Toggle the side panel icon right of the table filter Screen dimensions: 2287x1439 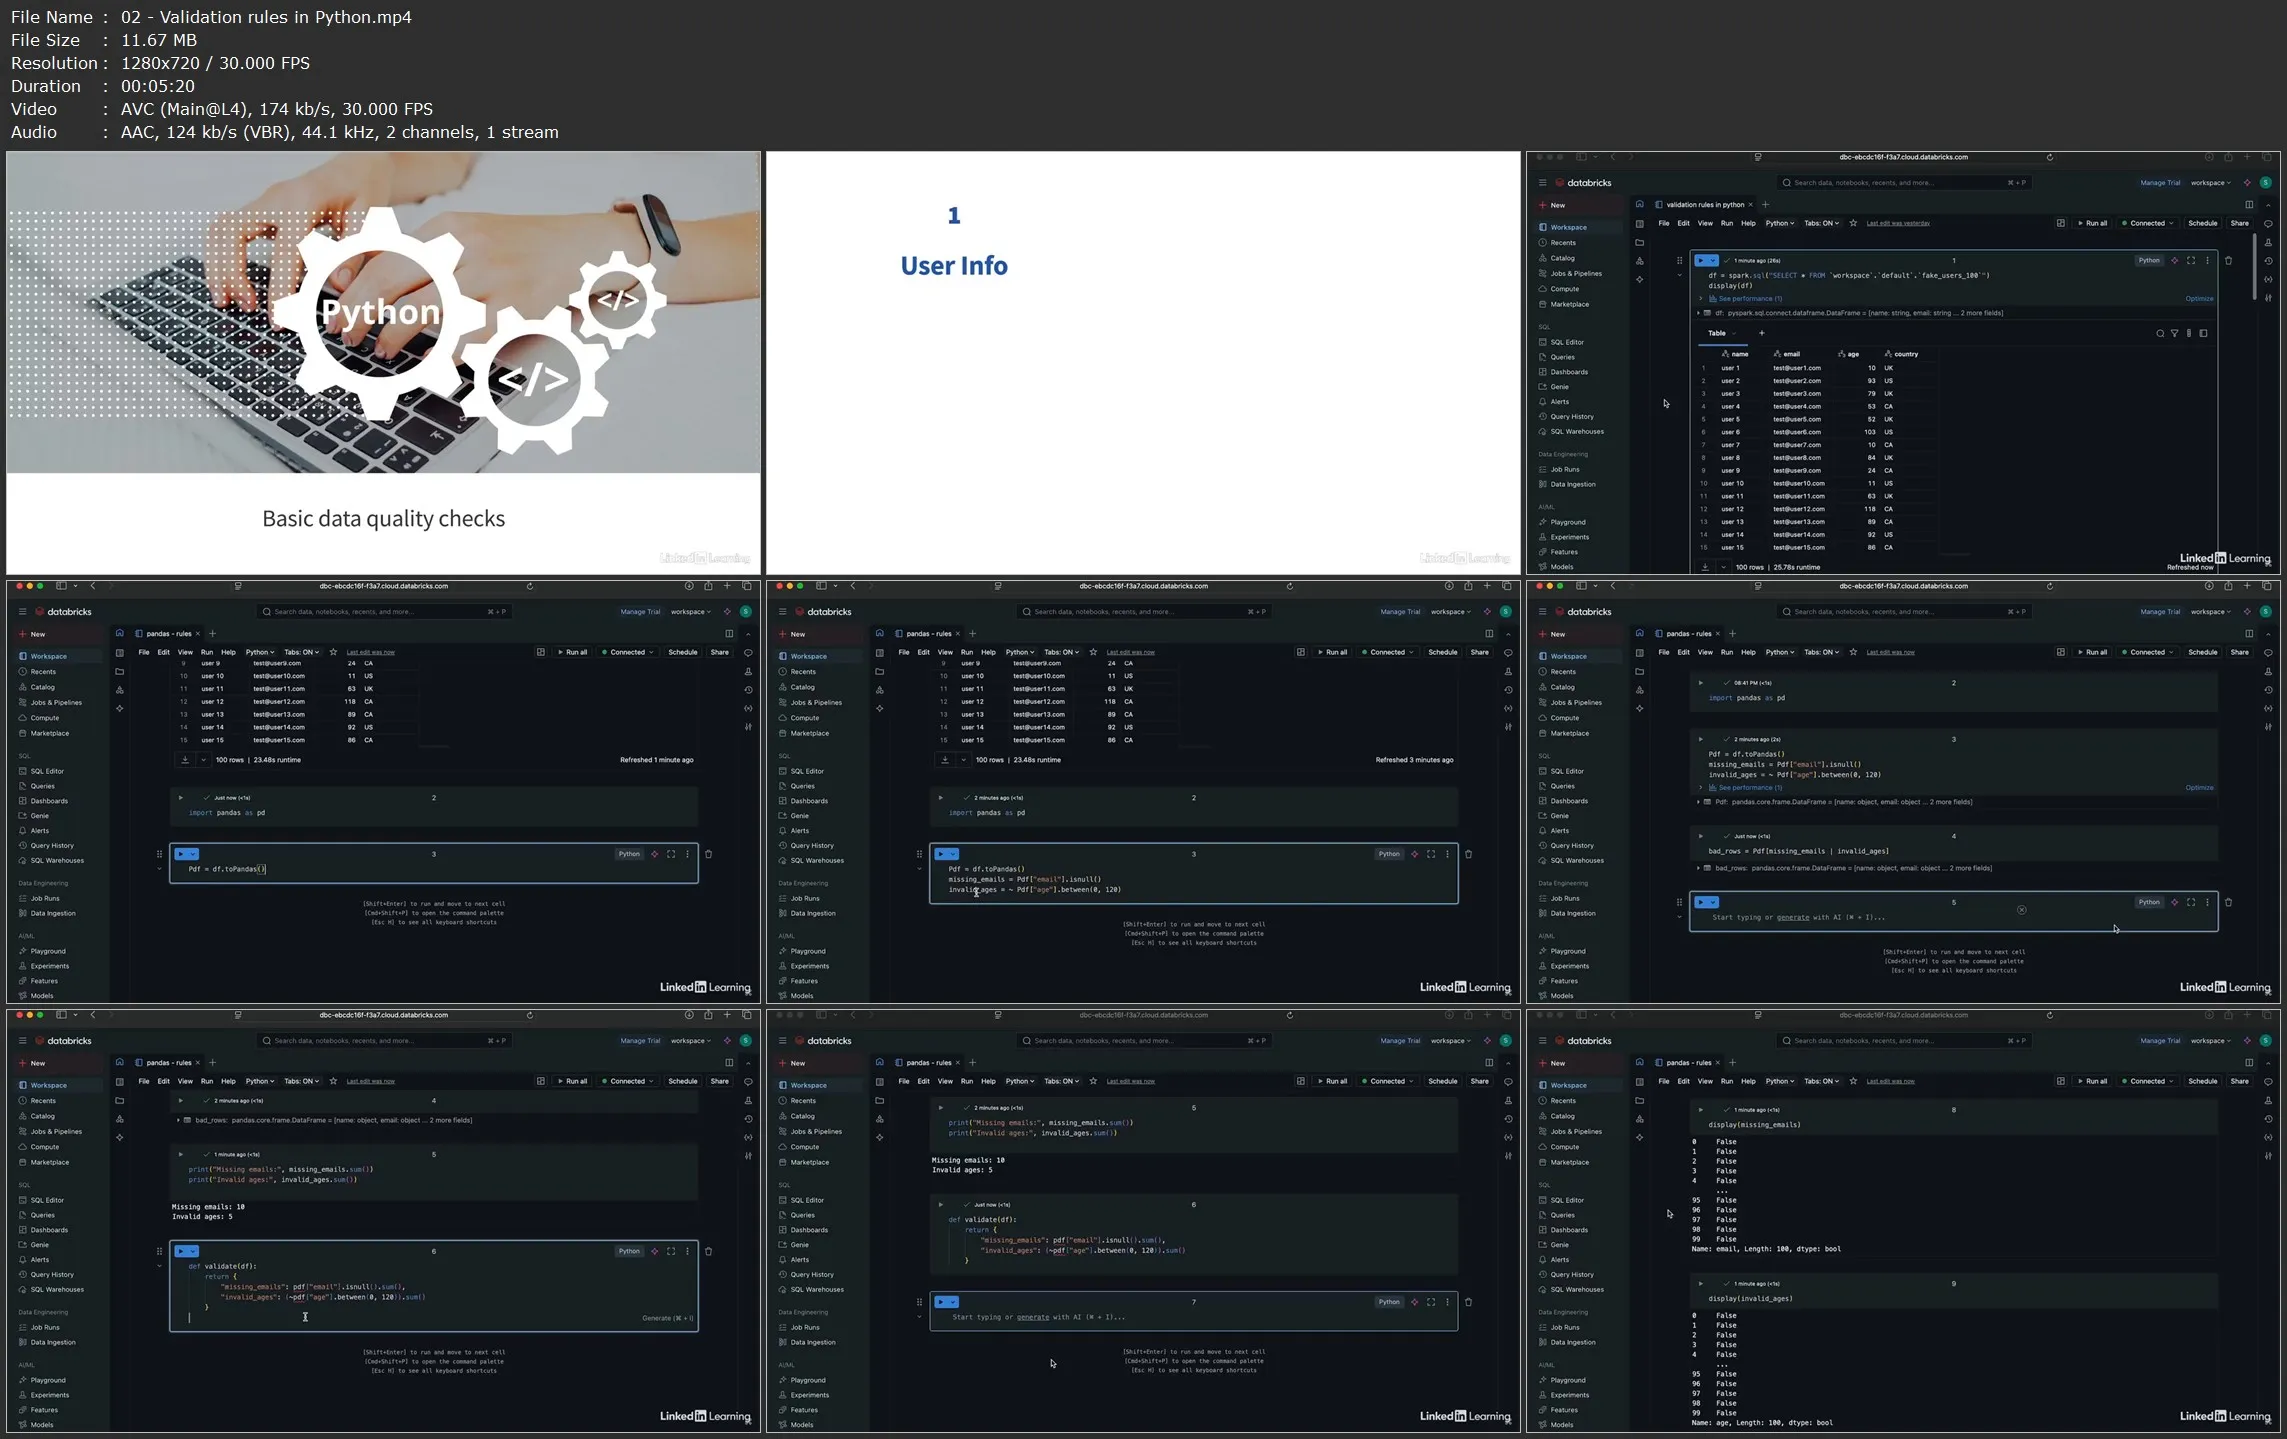click(2203, 333)
